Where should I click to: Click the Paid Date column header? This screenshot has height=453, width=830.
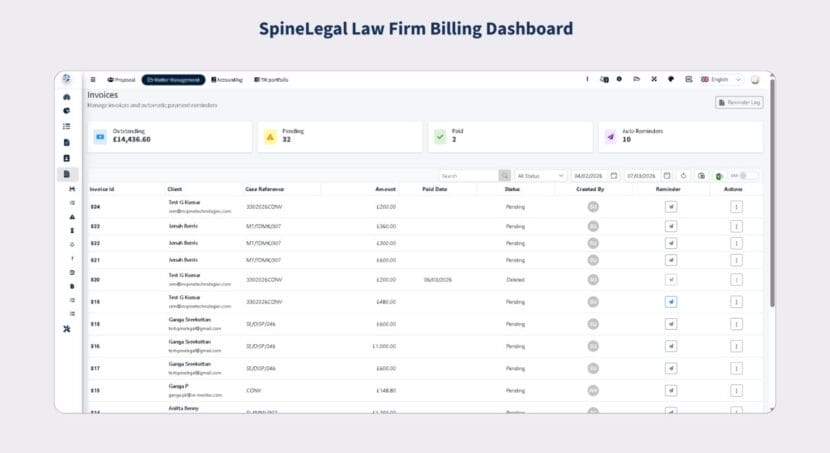[435, 189]
